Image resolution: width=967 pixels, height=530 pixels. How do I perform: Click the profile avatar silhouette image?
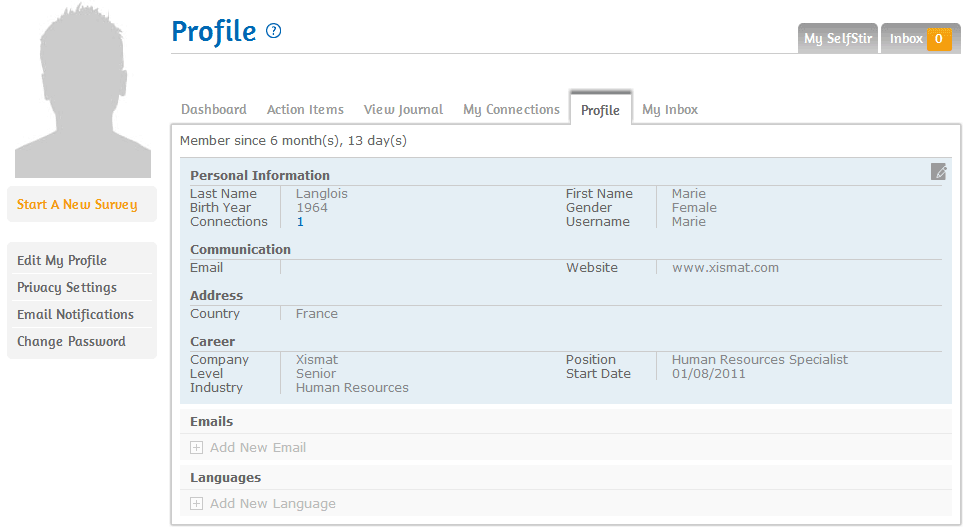(x=82, y=90)
